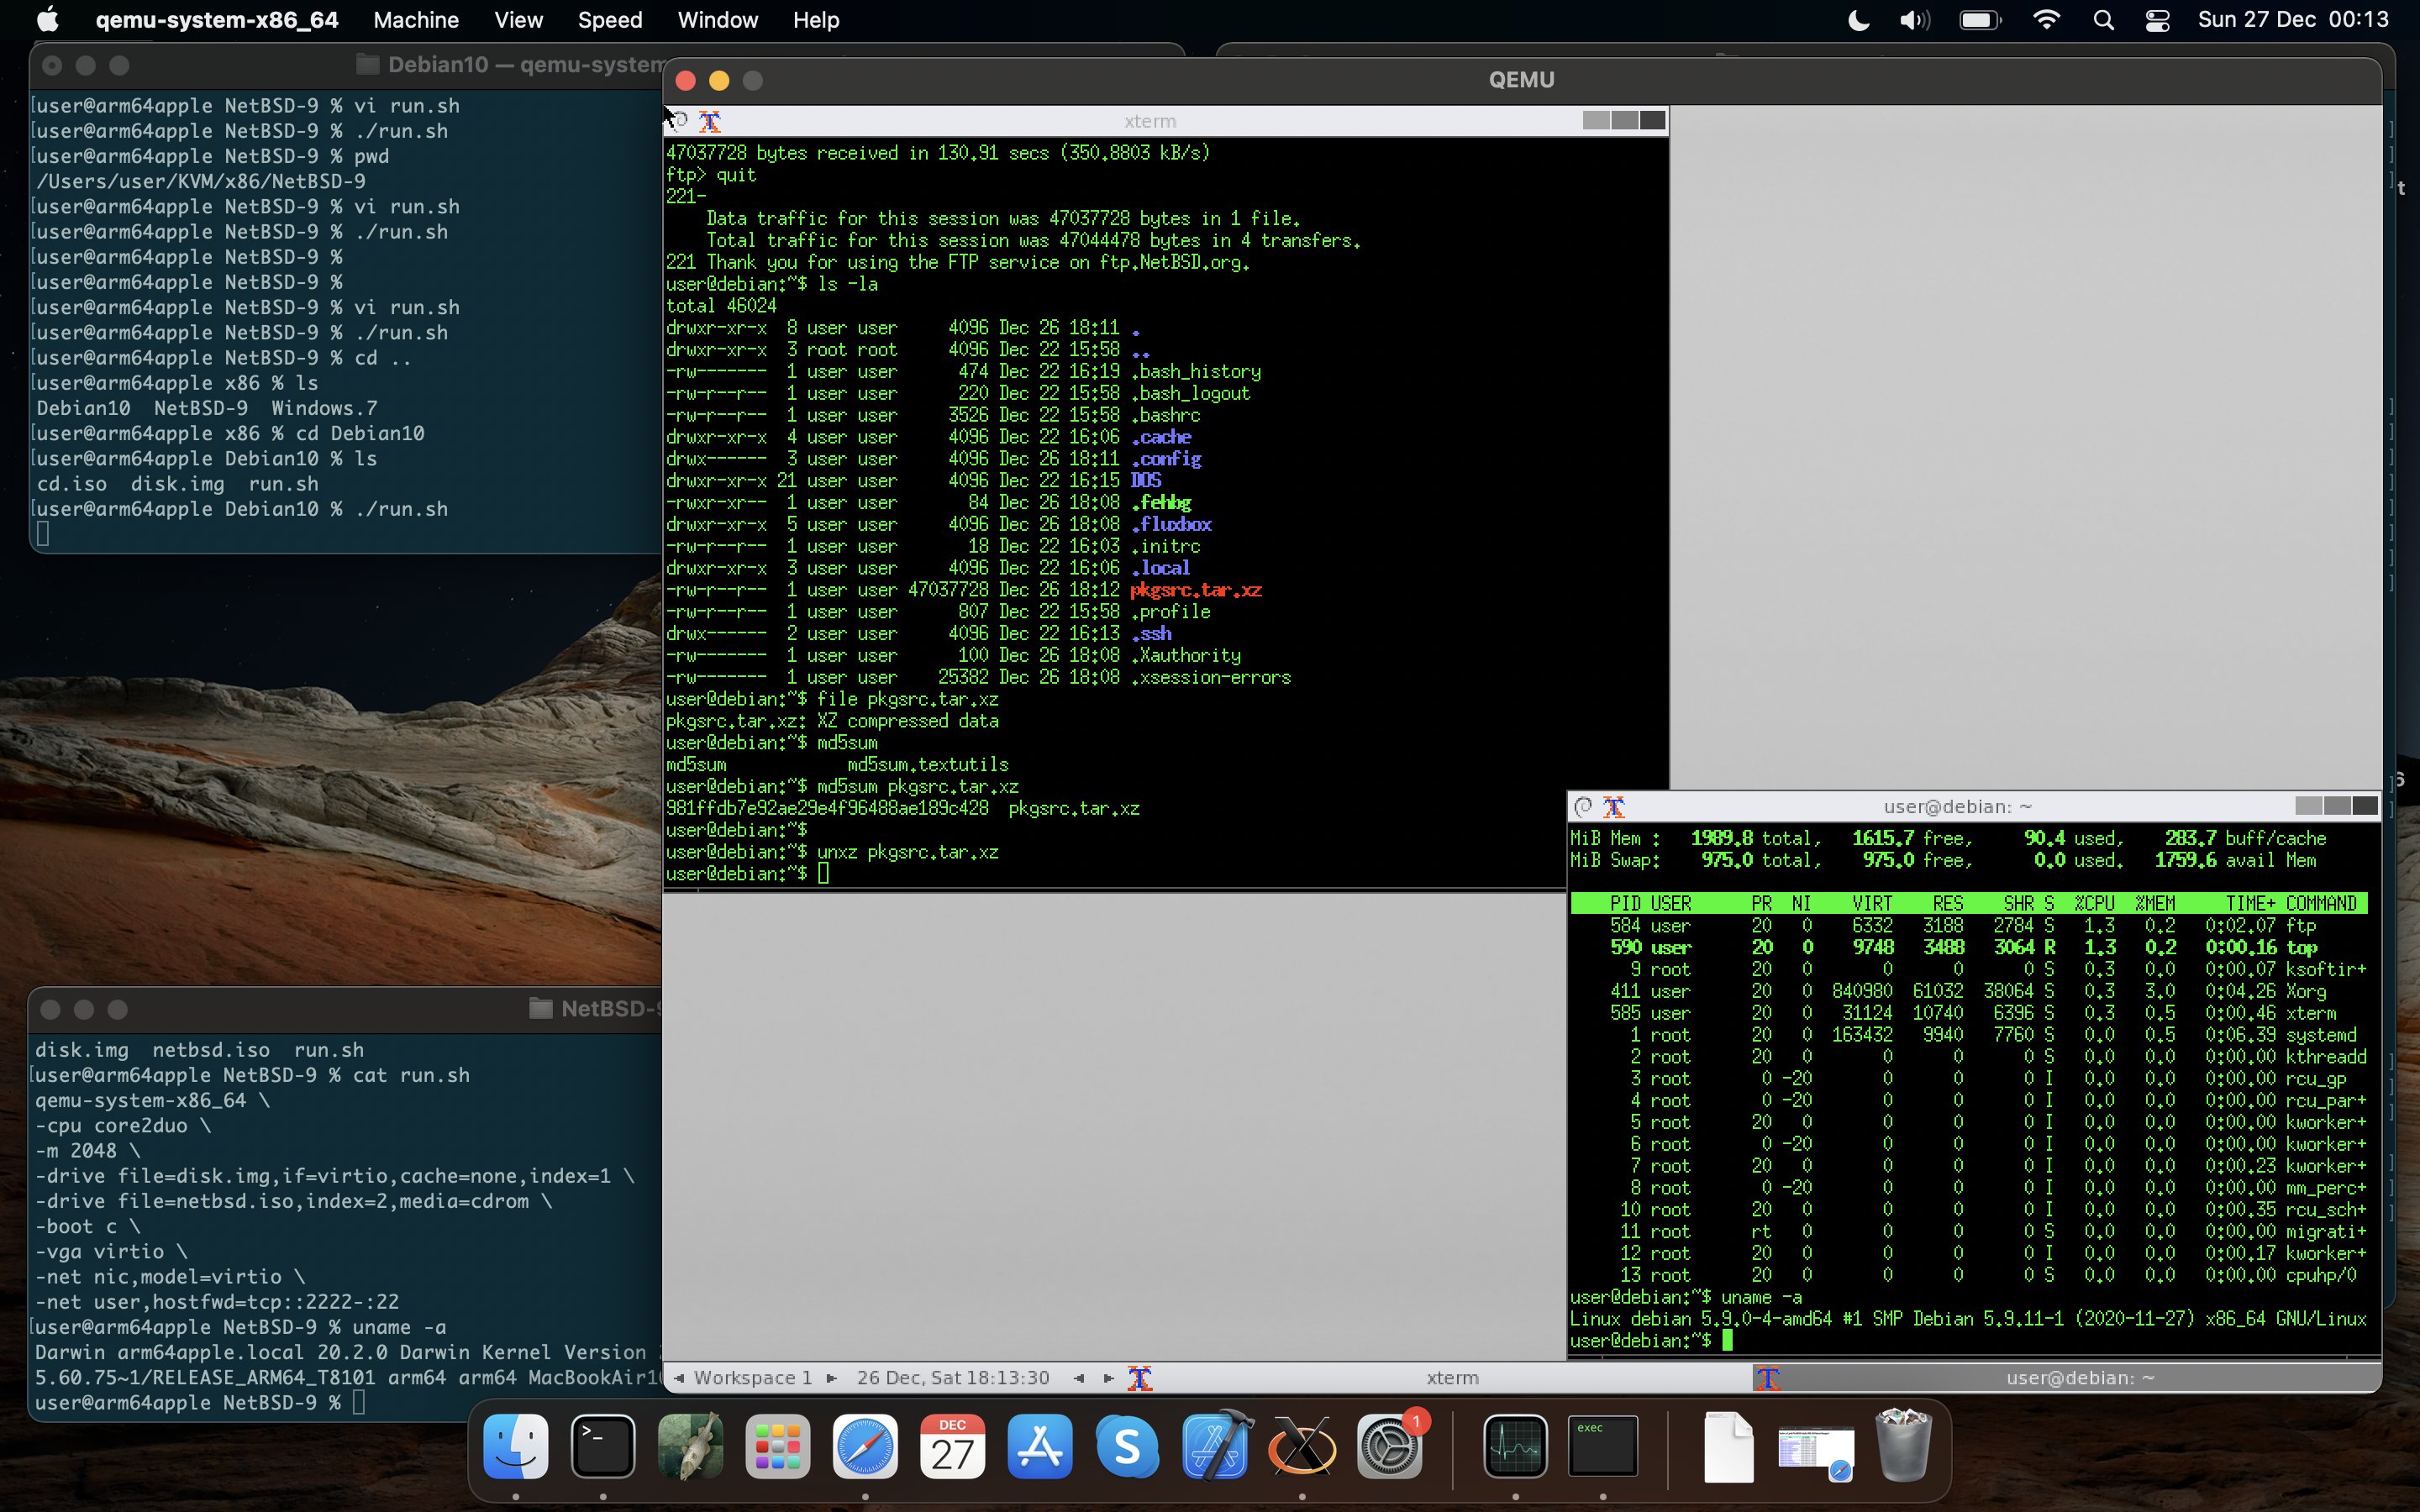This screenshot has height=1512, width=2420.
Task: Toggle Do Not Disturb moon icon
Action: tap(1858, 20)
